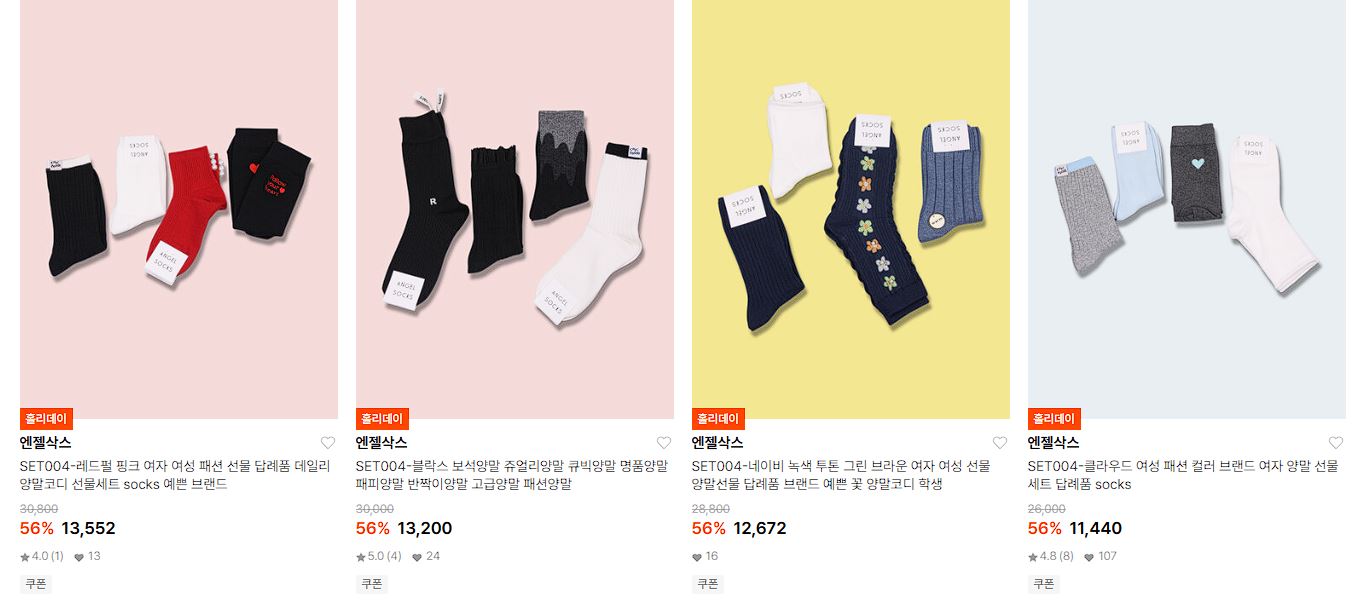Open the pastel blue gray socks product image
The width and height of the screenshot is (1354, 607).
(x=1187, y=209)
